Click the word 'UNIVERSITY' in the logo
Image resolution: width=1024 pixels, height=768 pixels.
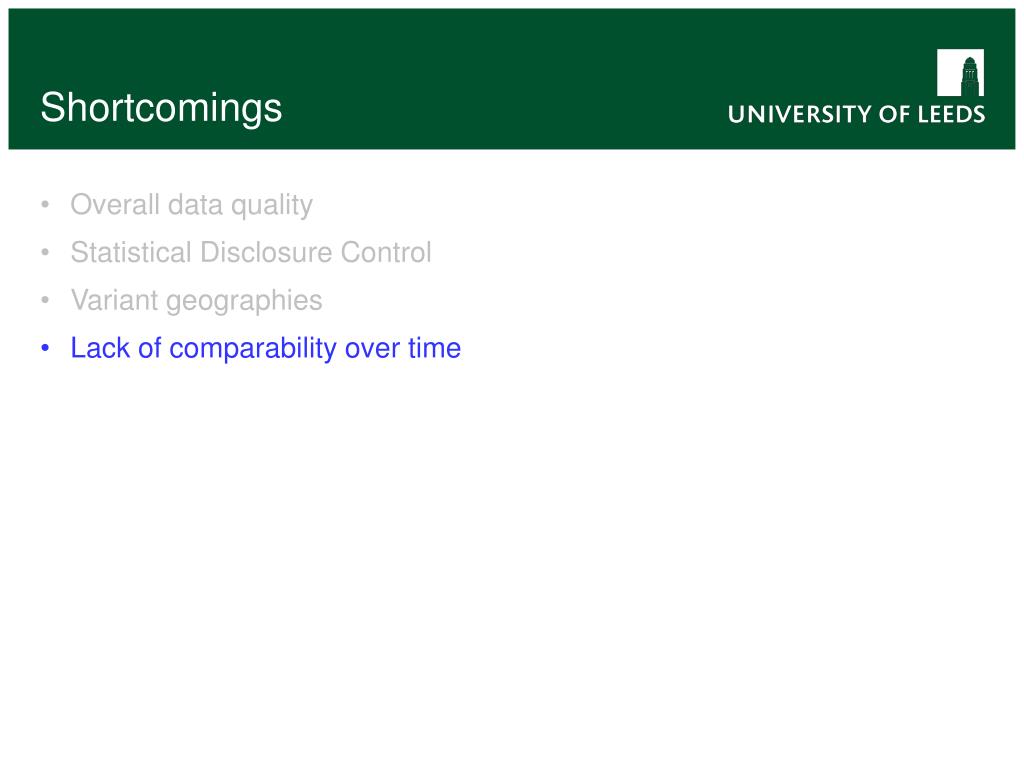tap(800, 114)
